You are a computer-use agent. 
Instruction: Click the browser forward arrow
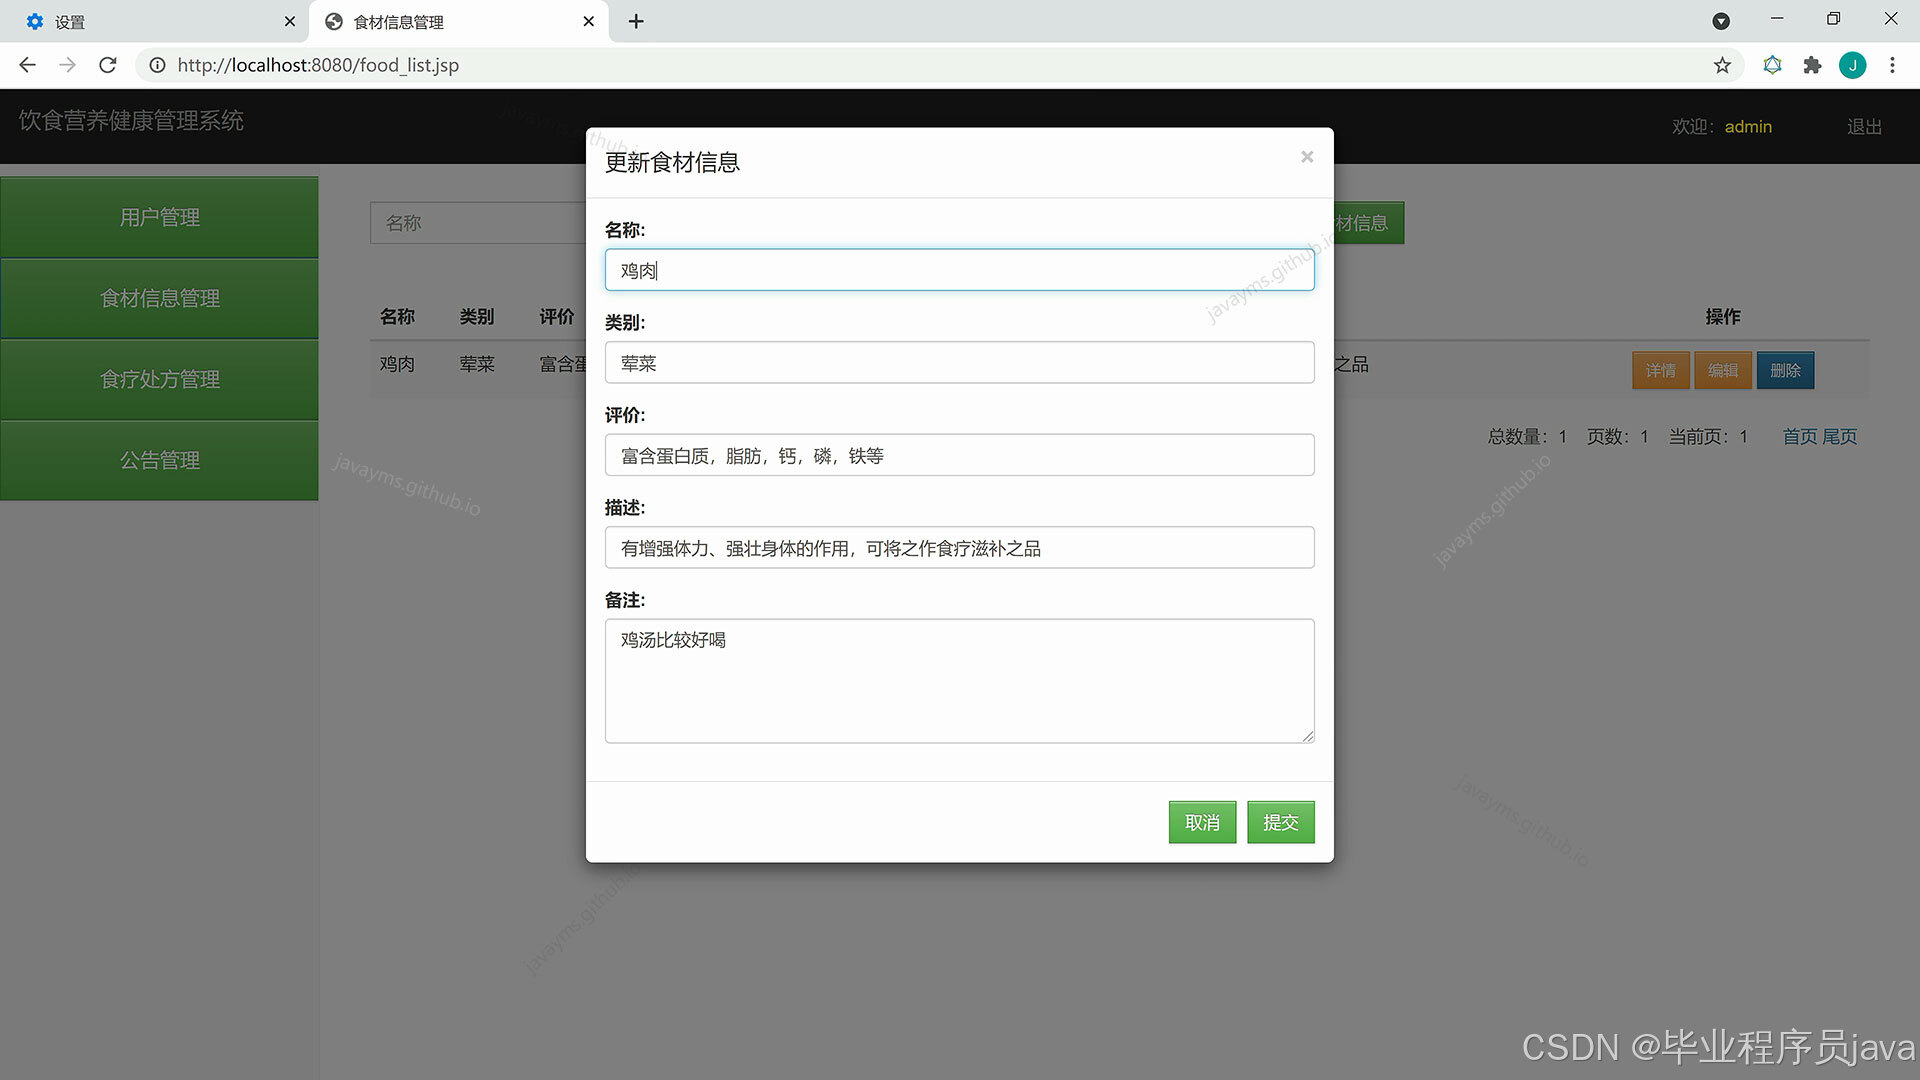(67, 65)
